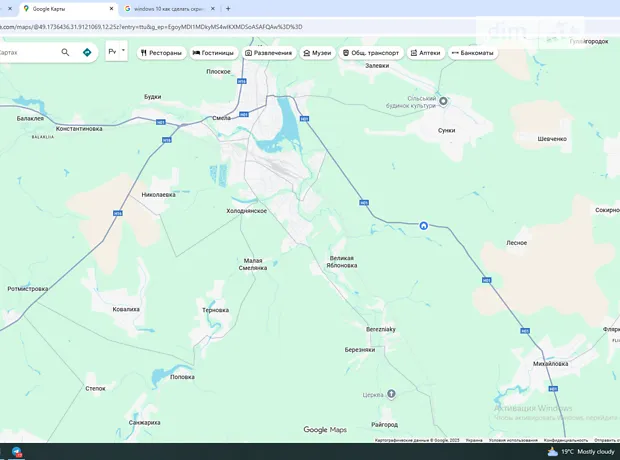Click the search magnifier icon
Screen dimensions: 620x460
(x=66, y=52)
